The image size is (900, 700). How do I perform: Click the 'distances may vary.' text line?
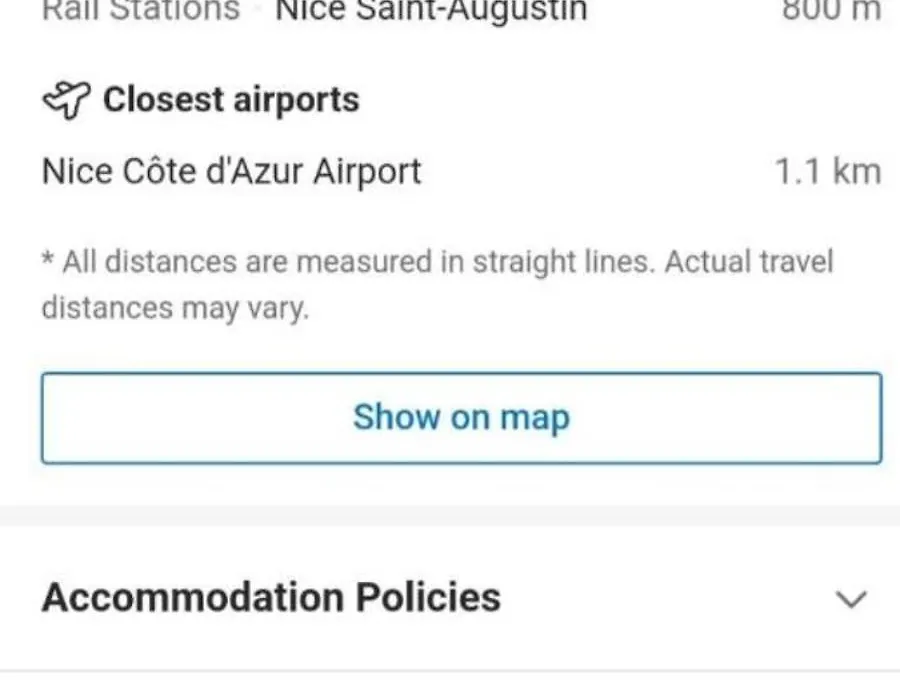point(176,308)
